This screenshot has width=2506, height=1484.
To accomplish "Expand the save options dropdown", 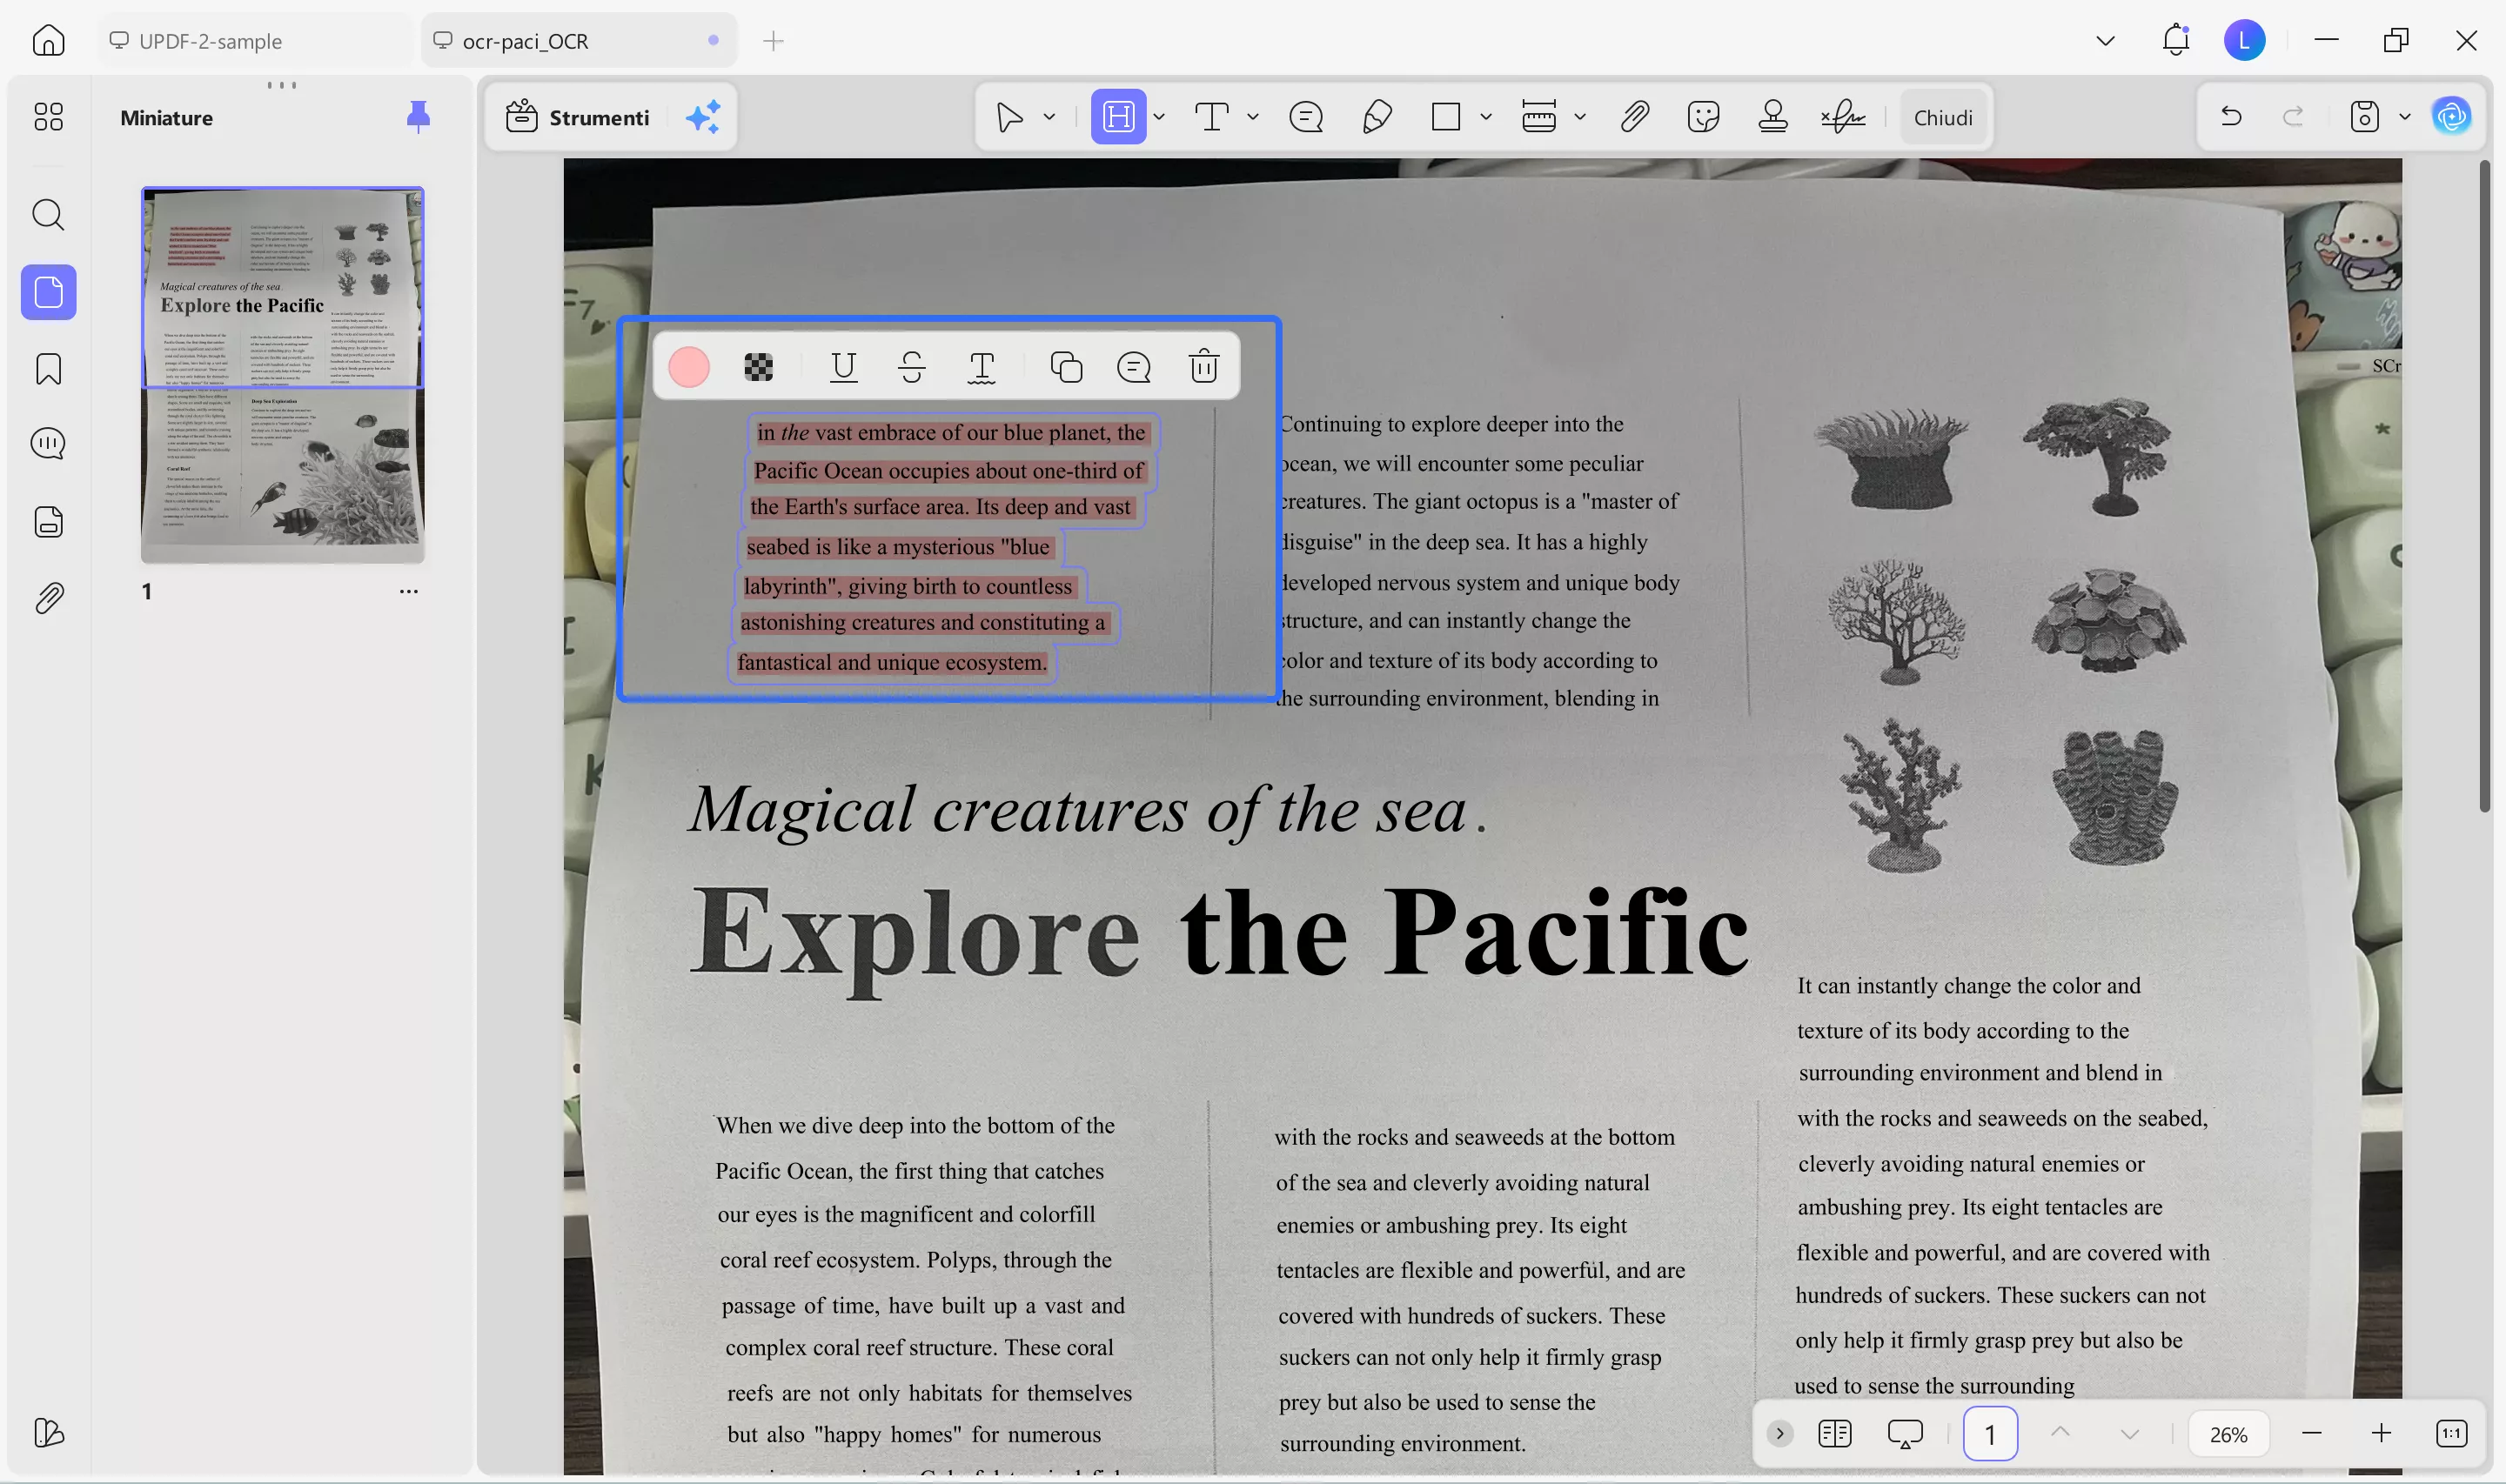I will coord(2404,116).
